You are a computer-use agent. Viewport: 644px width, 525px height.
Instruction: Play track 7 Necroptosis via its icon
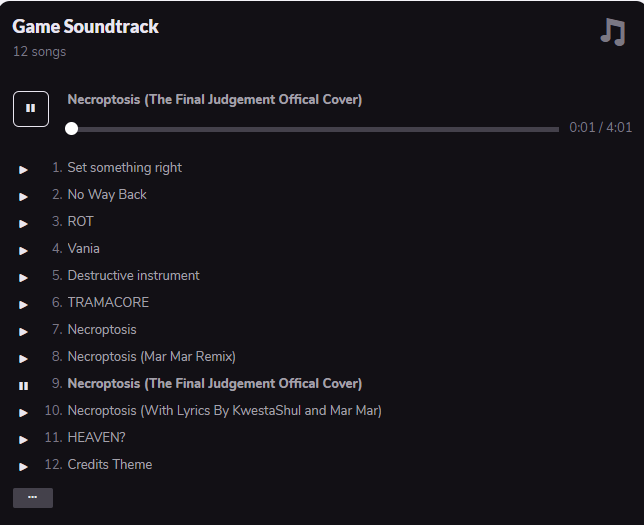click(x=23, y=331)
